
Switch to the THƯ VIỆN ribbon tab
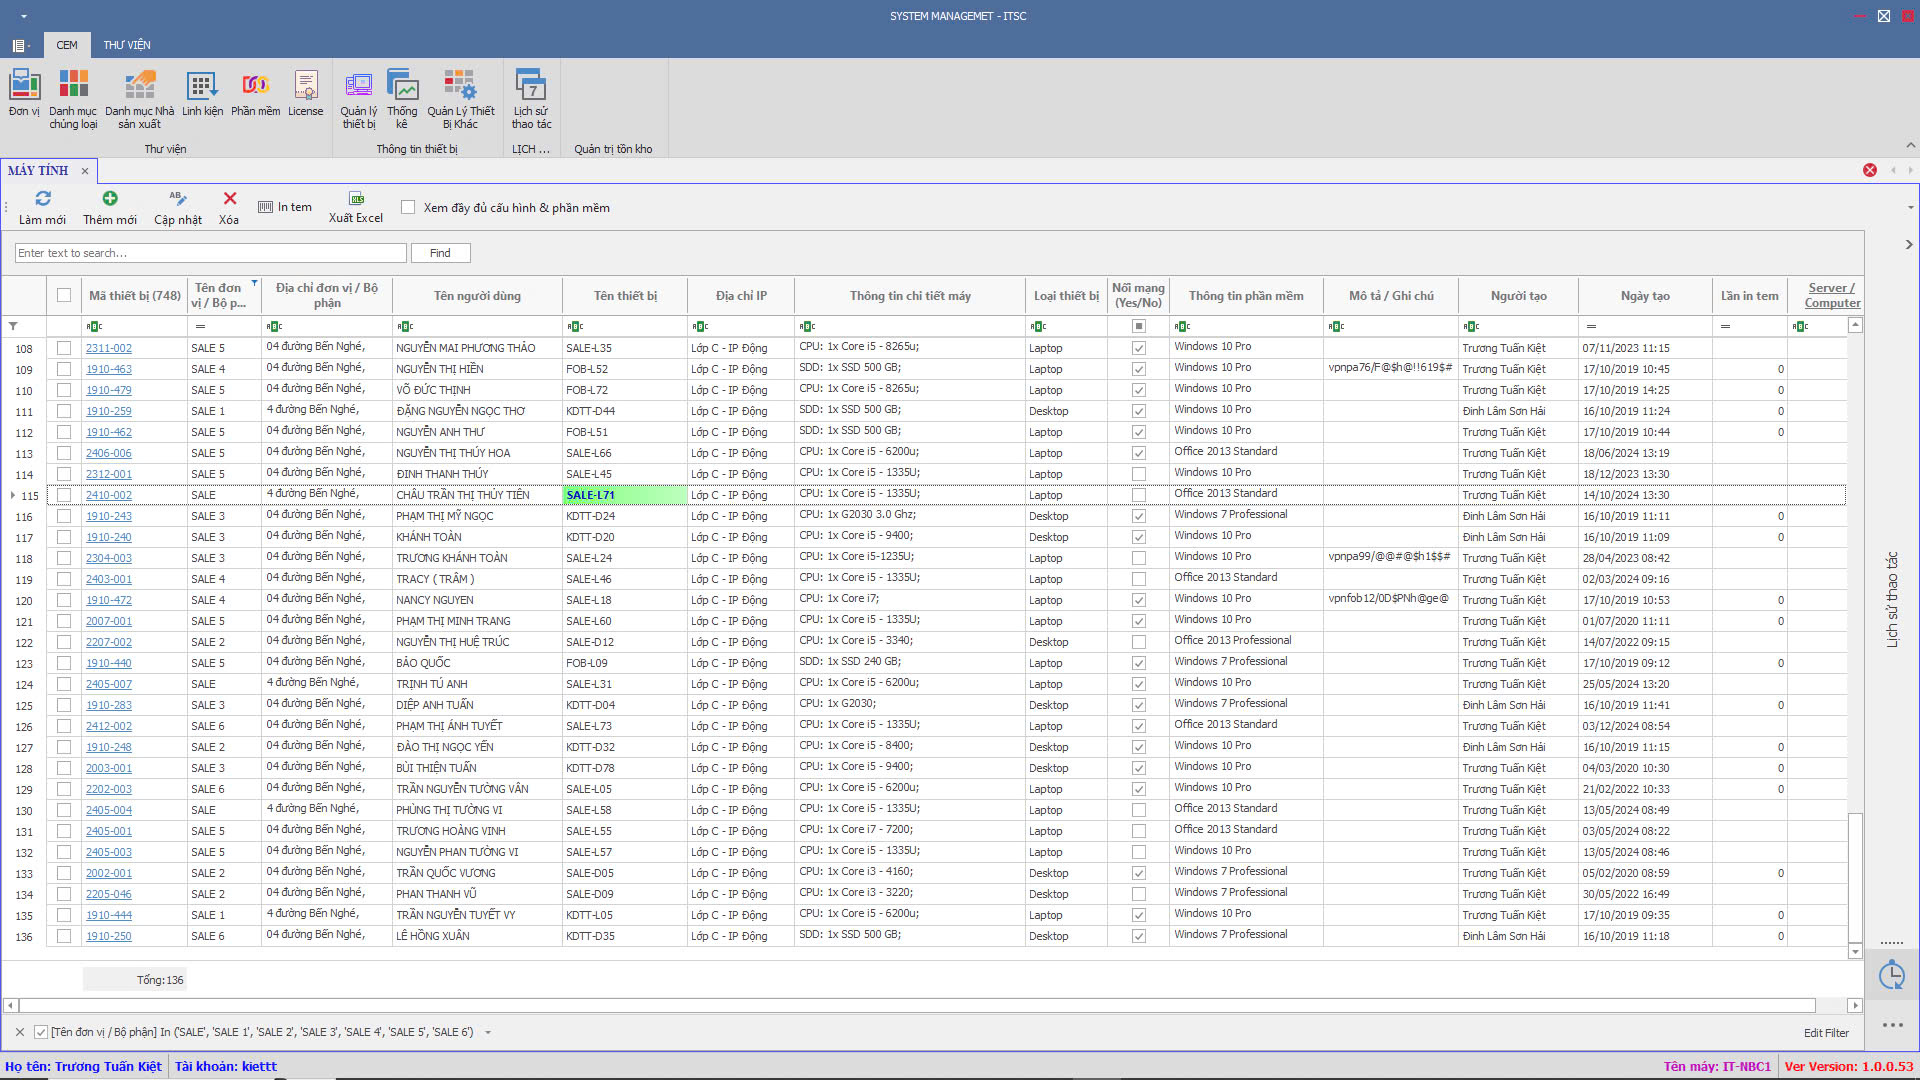127,45
